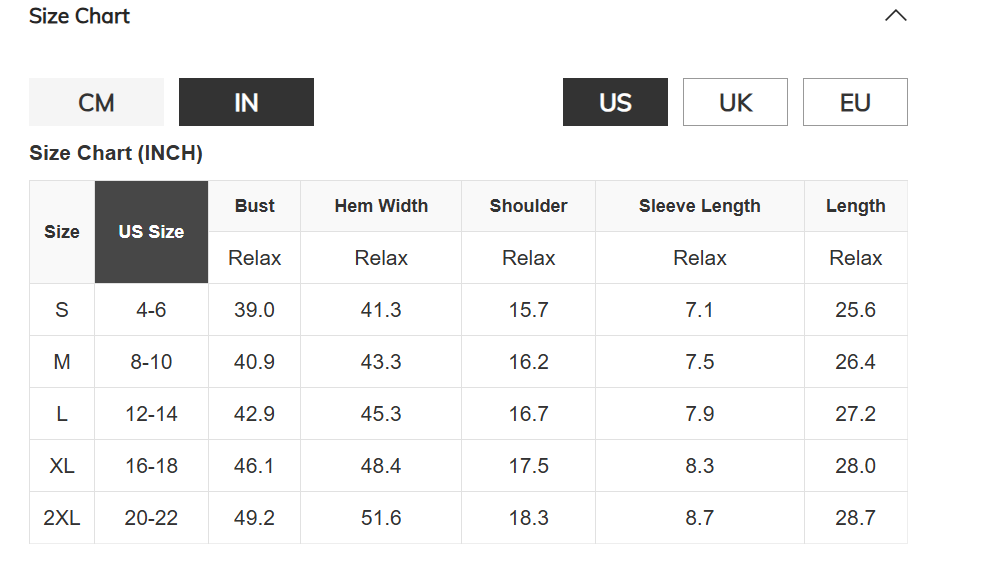Click the dark US Size column header

(x=151, y=232)
